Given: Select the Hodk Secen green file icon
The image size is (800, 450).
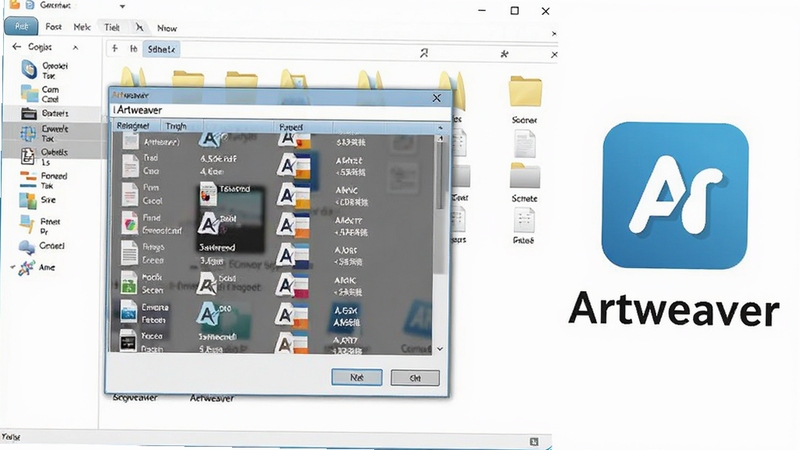Looking at the screenshot, I should (129, 283).
